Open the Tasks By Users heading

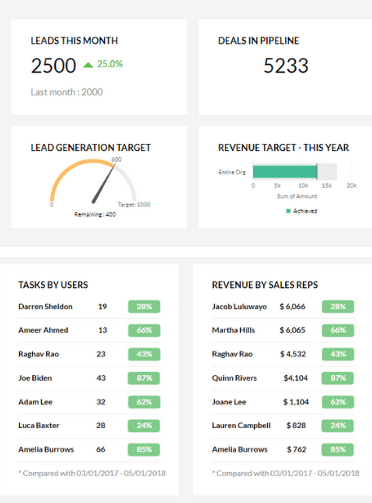tap(53, 285)
